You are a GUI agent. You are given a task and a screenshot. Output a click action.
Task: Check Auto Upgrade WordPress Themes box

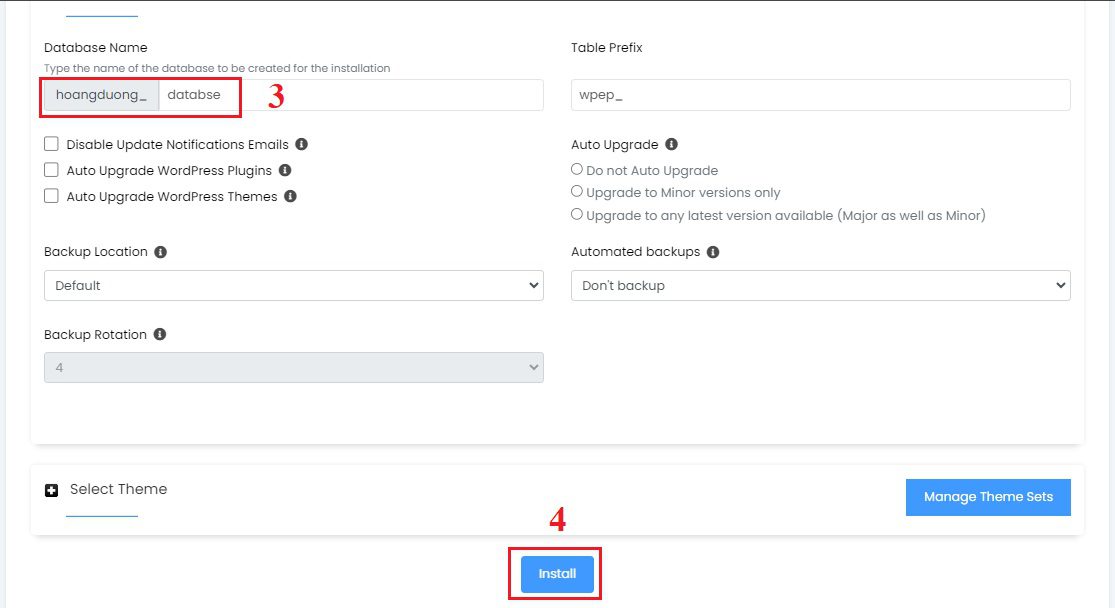tap(51, 196)
